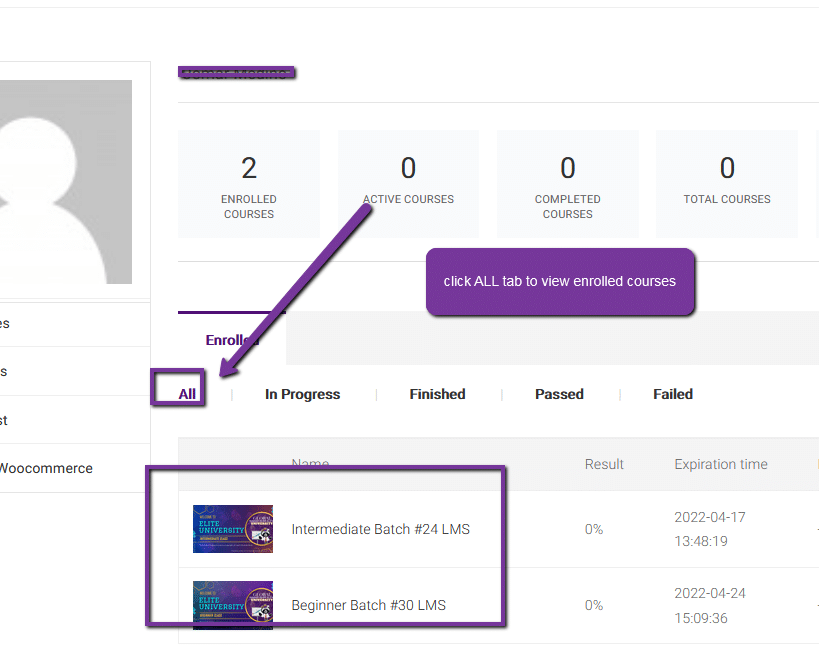Open Intermediate Batch #24 course thumbnail
Image resolution: width=819 pixels, height=653 pixels.
coord(232,529)
